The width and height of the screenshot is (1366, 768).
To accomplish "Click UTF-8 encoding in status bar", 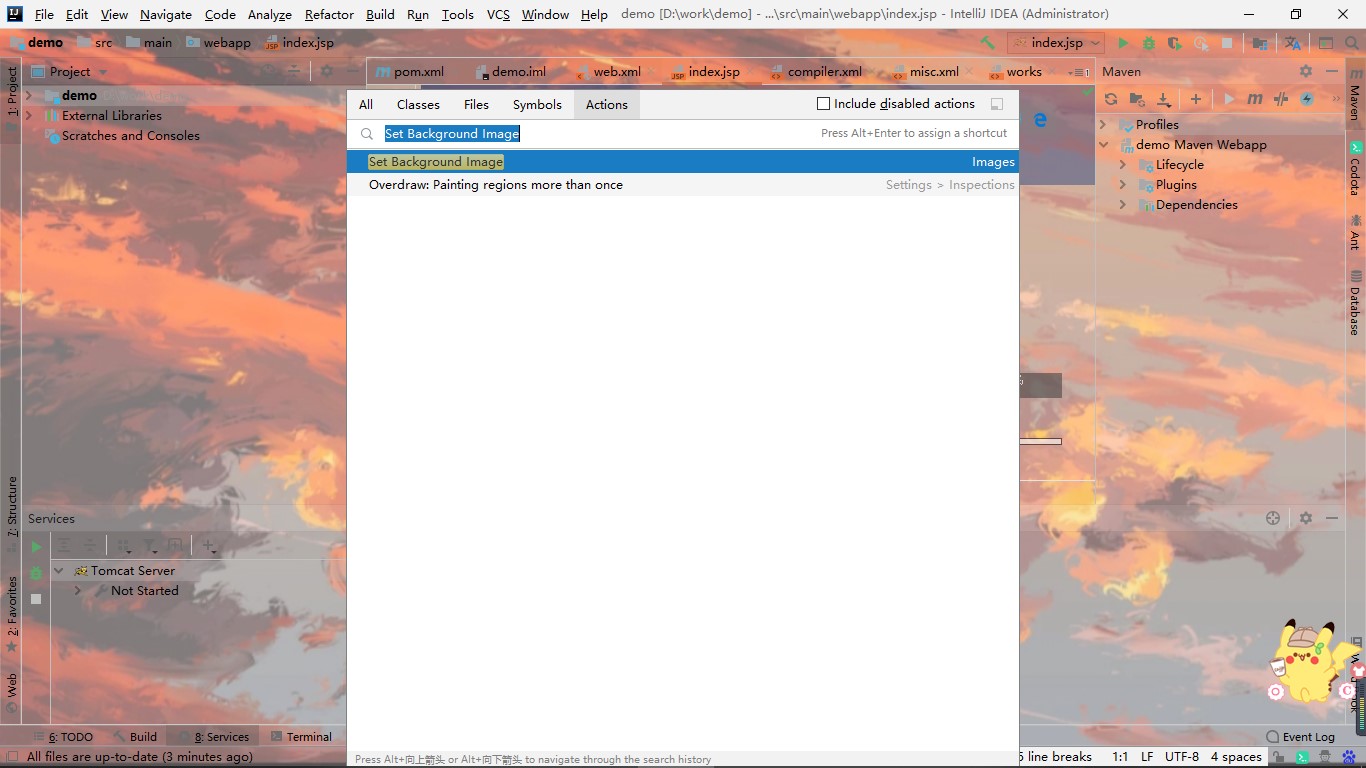I will pos(1182,757).
